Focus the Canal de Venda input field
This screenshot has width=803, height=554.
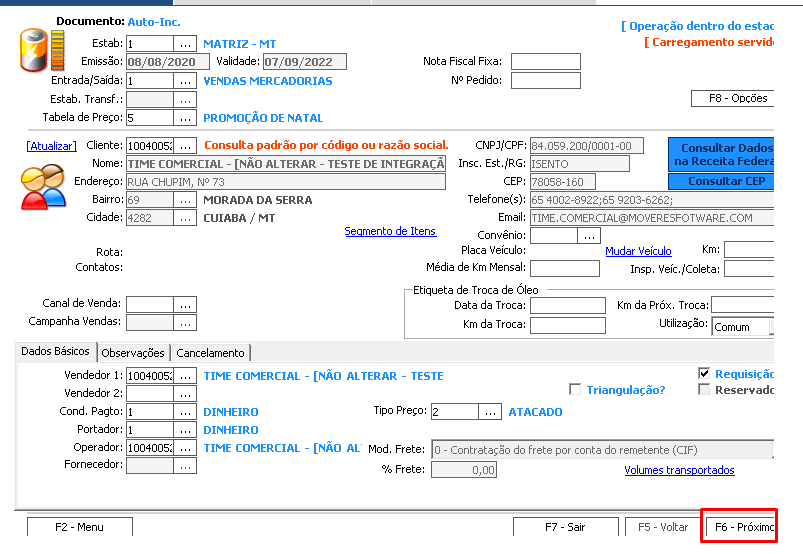150,304
